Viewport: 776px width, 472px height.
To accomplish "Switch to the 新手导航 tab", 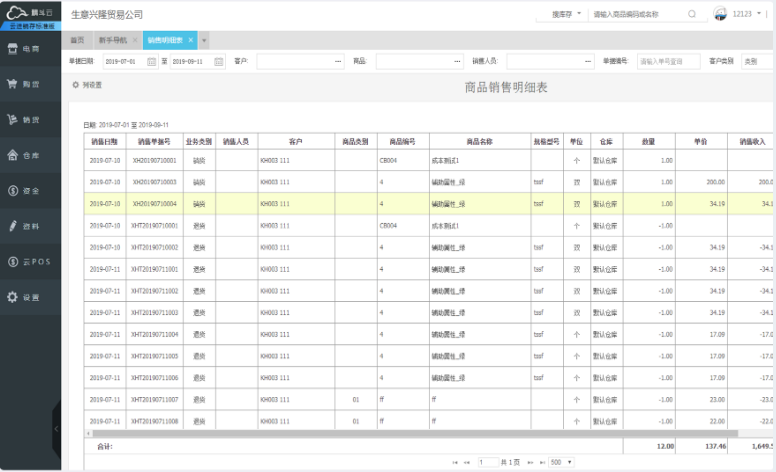I will 113,40.
